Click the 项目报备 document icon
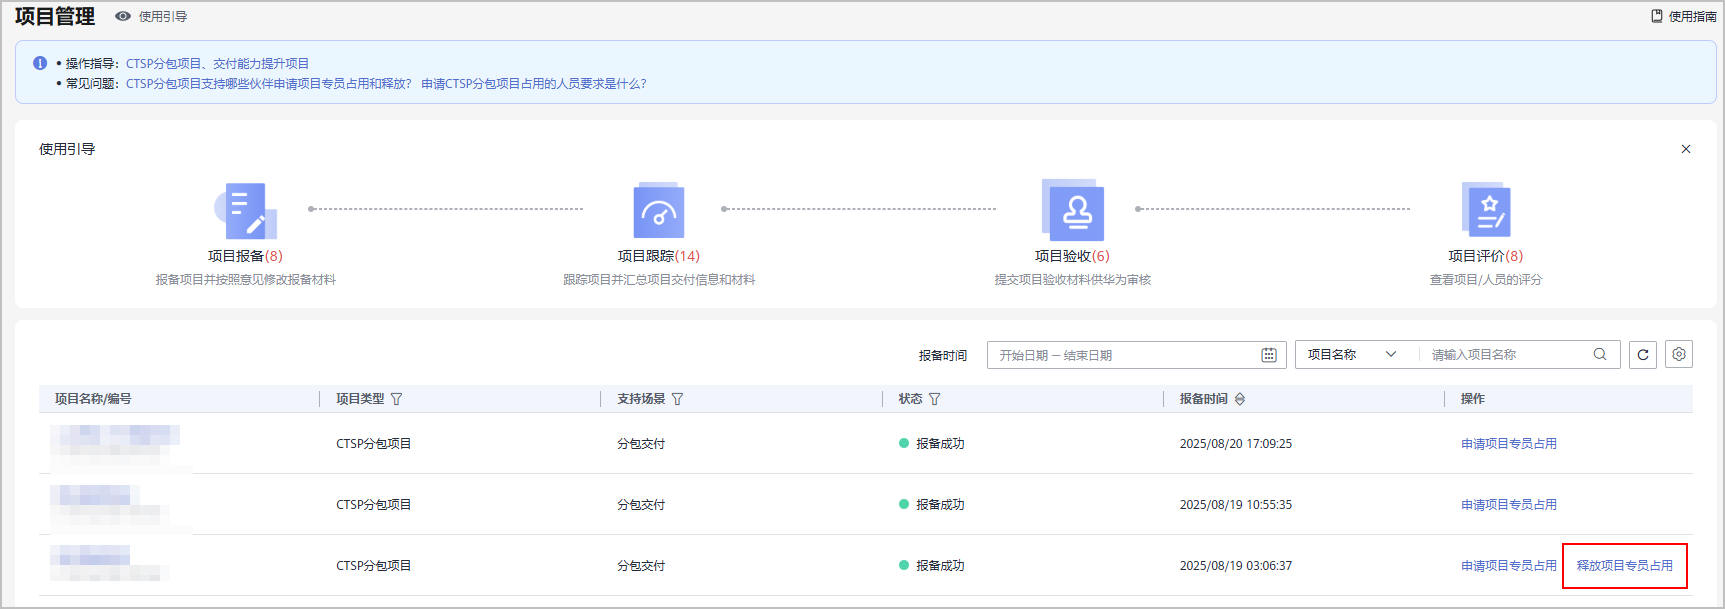Viewport: 1725px width, 609px height. 245,210
